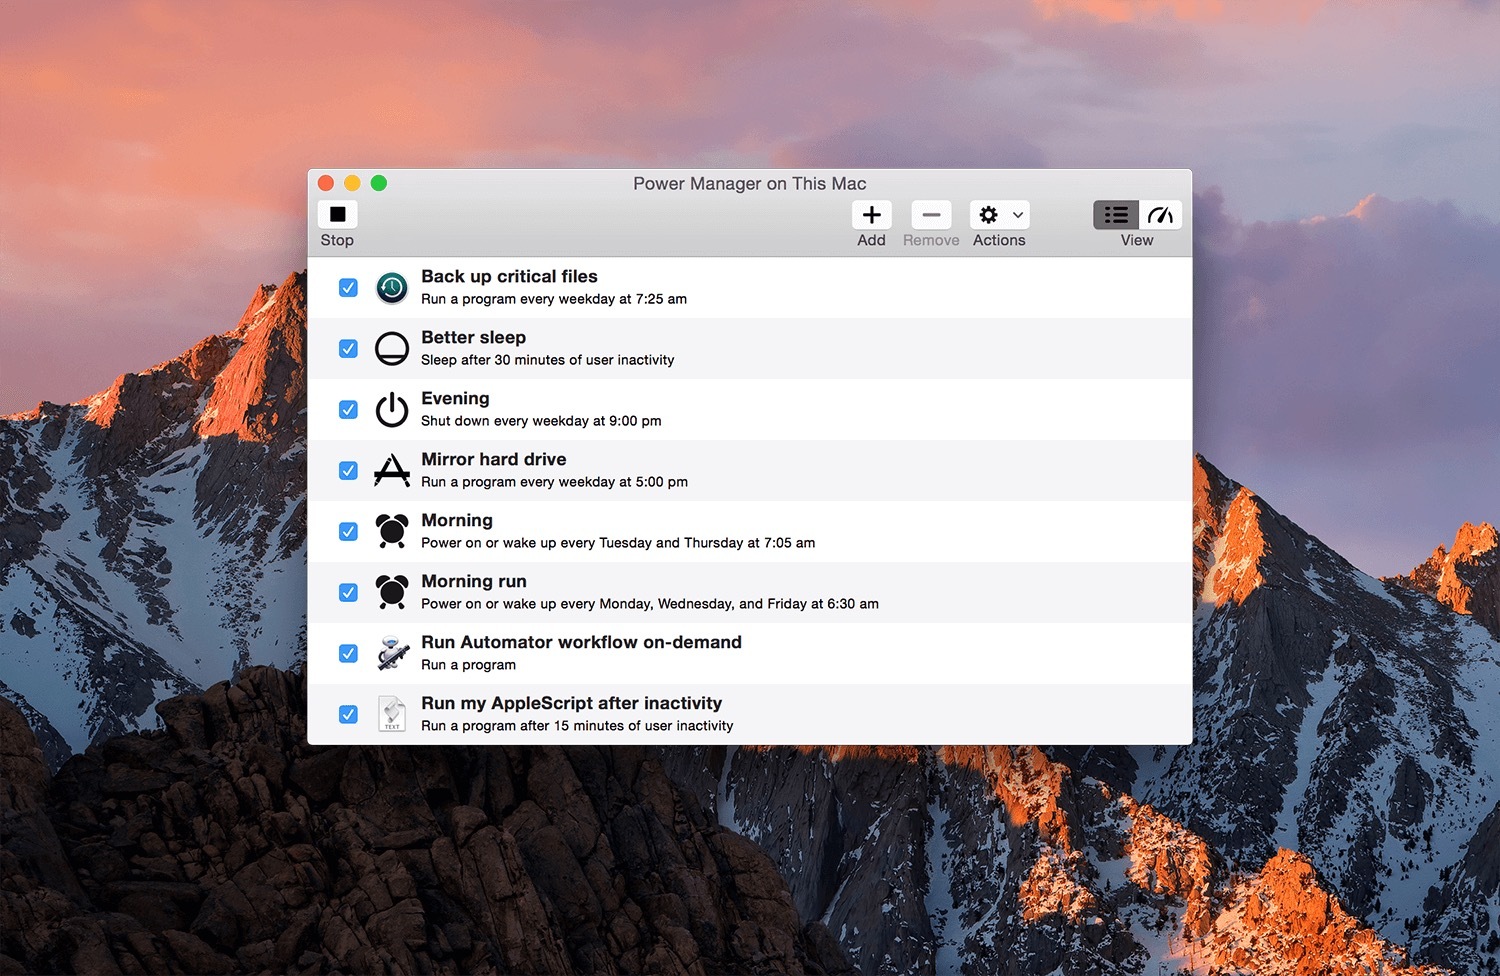This screenshot has width=1500, height=976.
Task: Click the power icon for Evening event
Action: tap(392, 410)
